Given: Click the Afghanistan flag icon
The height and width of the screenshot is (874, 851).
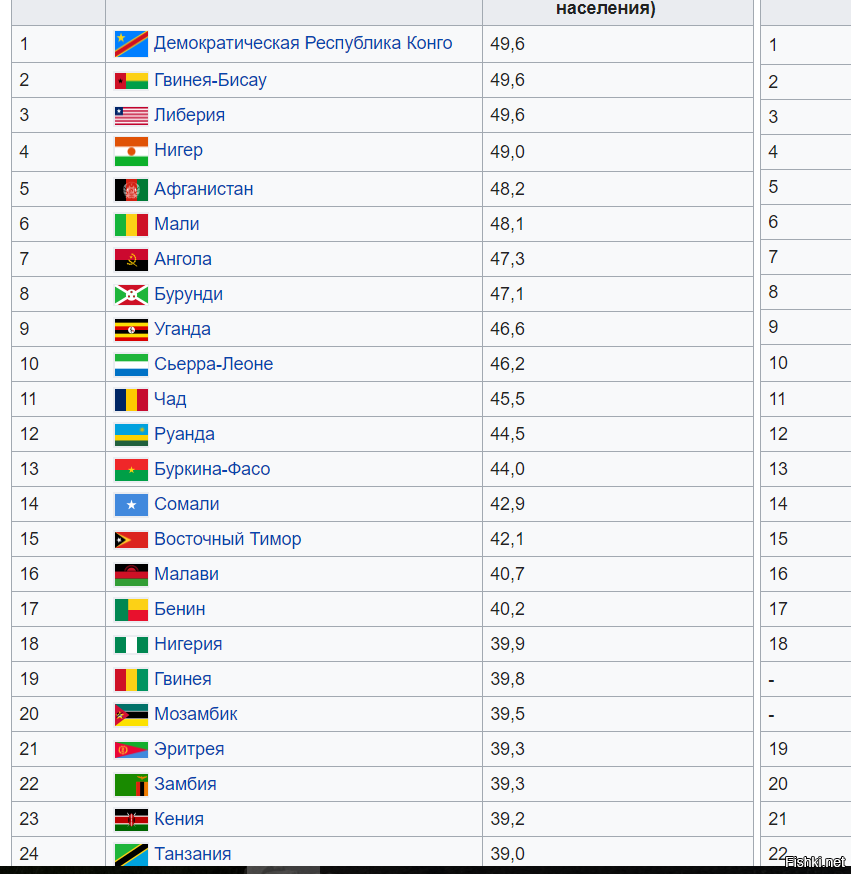Looking at the screenshot, I should pyautogui.click(x=131, y=190).
